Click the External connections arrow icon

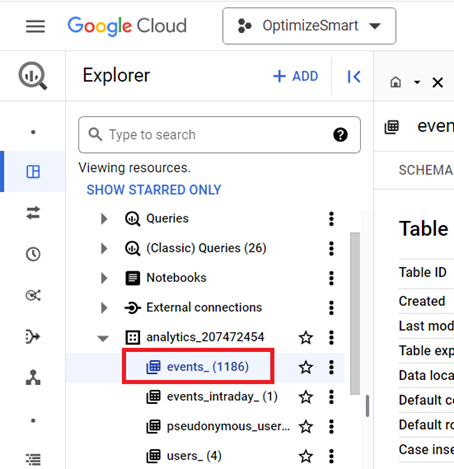132,308
